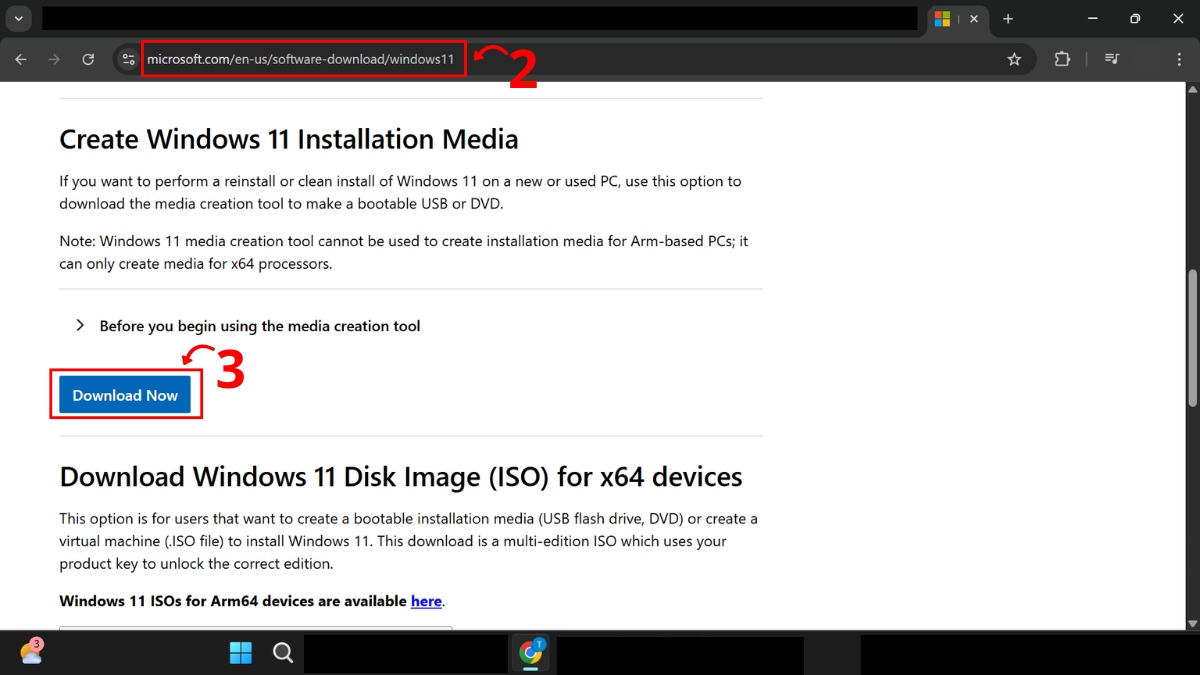Image resolution: width=1200 pixels, height=675 pixels.
Task: Open the media controls icon in toolbar
Action: click(1111, 59)
